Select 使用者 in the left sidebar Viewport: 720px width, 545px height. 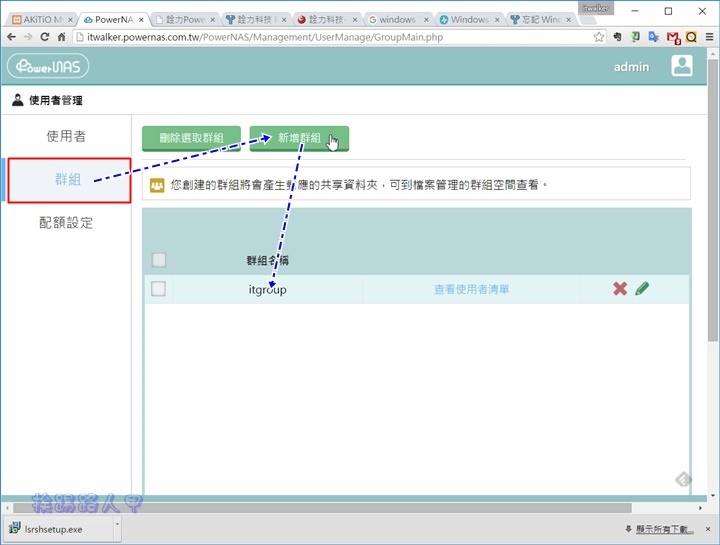pyautogui.click(x=66, y=136)
